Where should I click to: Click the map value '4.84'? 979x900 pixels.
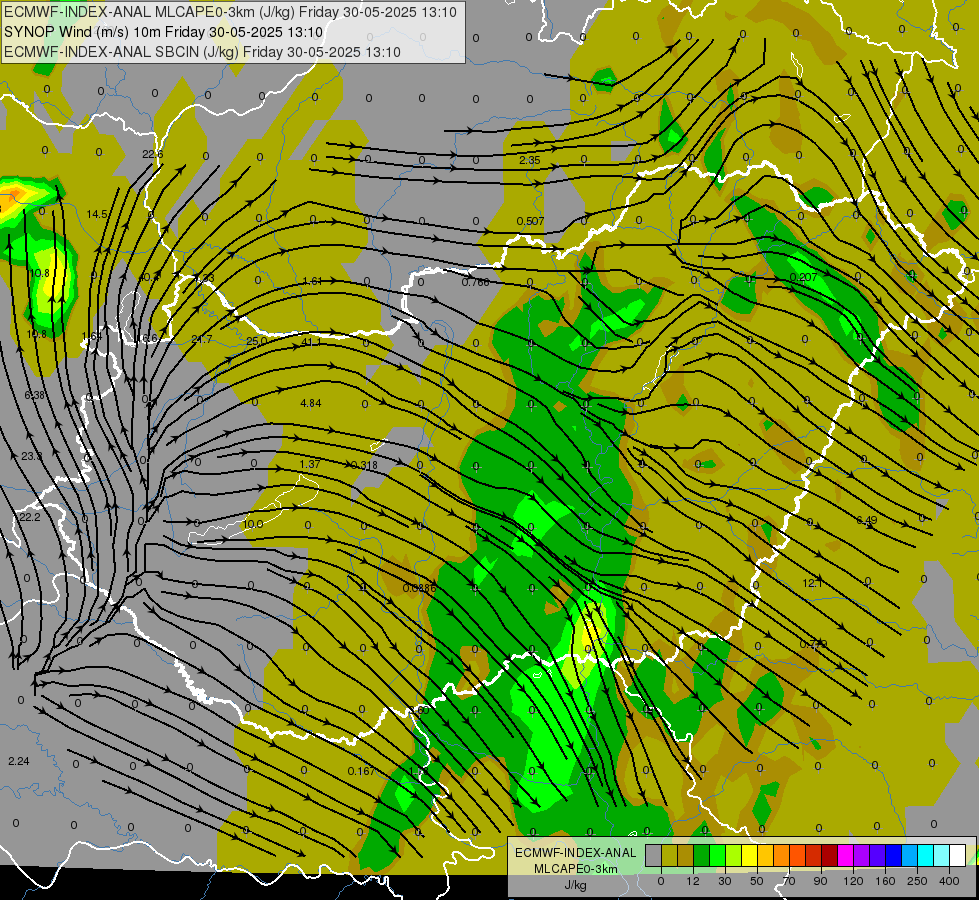[310, 403]
